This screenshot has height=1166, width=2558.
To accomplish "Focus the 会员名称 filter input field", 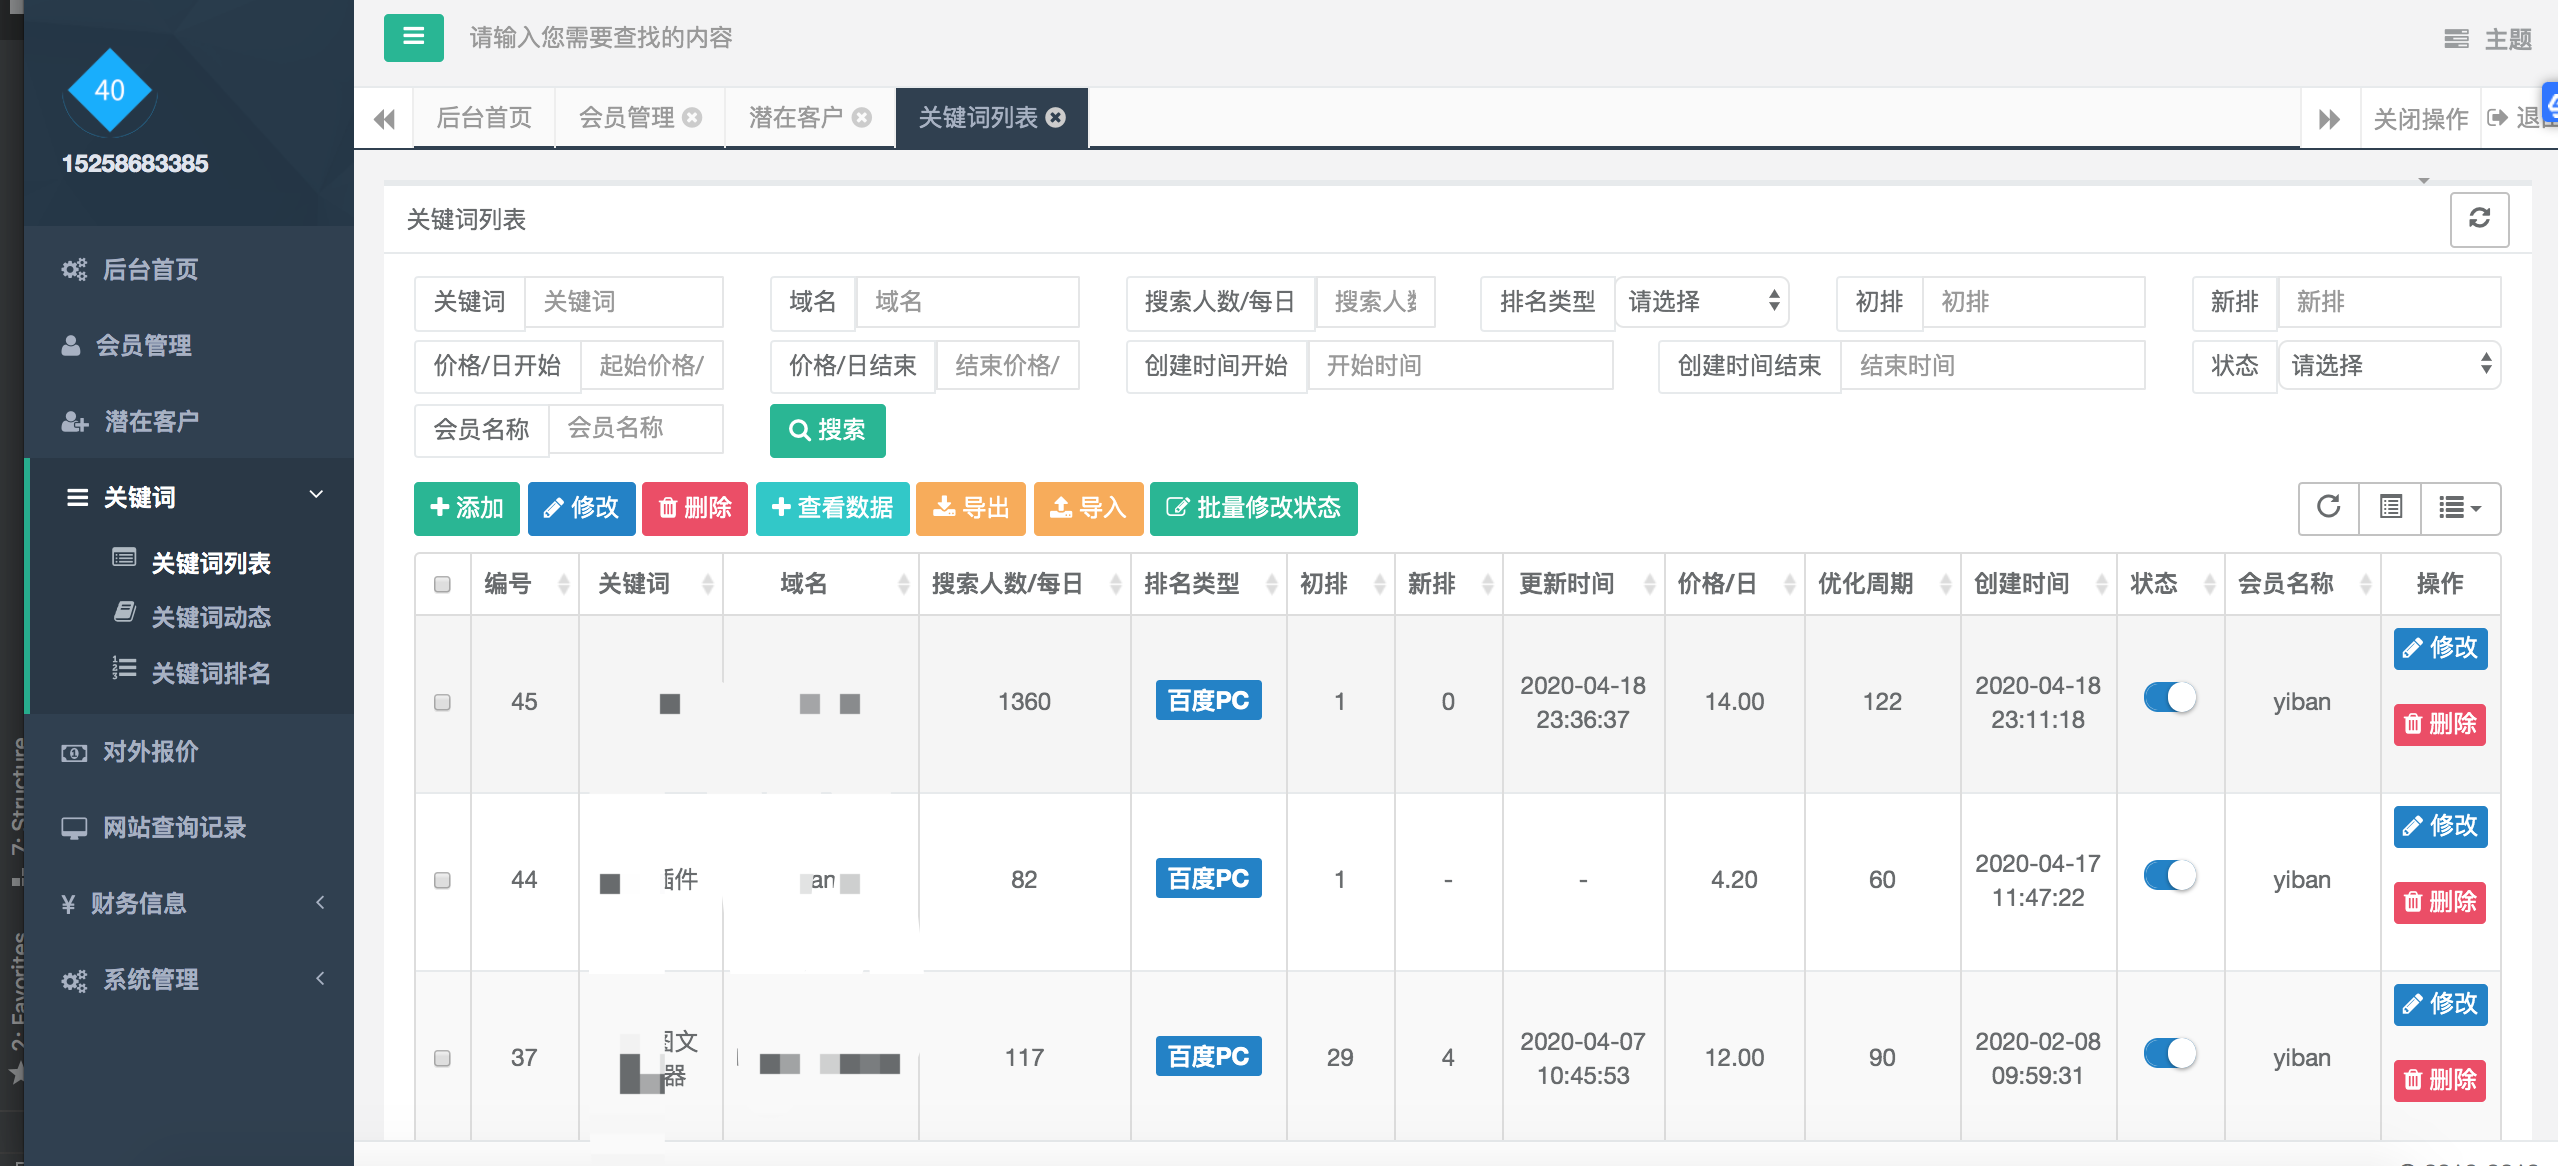I will pyautogui.click(x=636, y=428).
